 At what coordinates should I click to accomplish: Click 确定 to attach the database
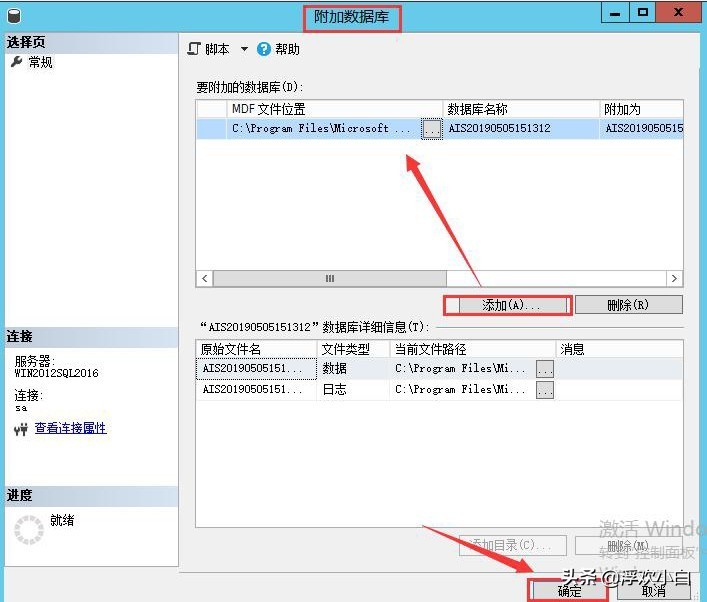tap(569, 590)
